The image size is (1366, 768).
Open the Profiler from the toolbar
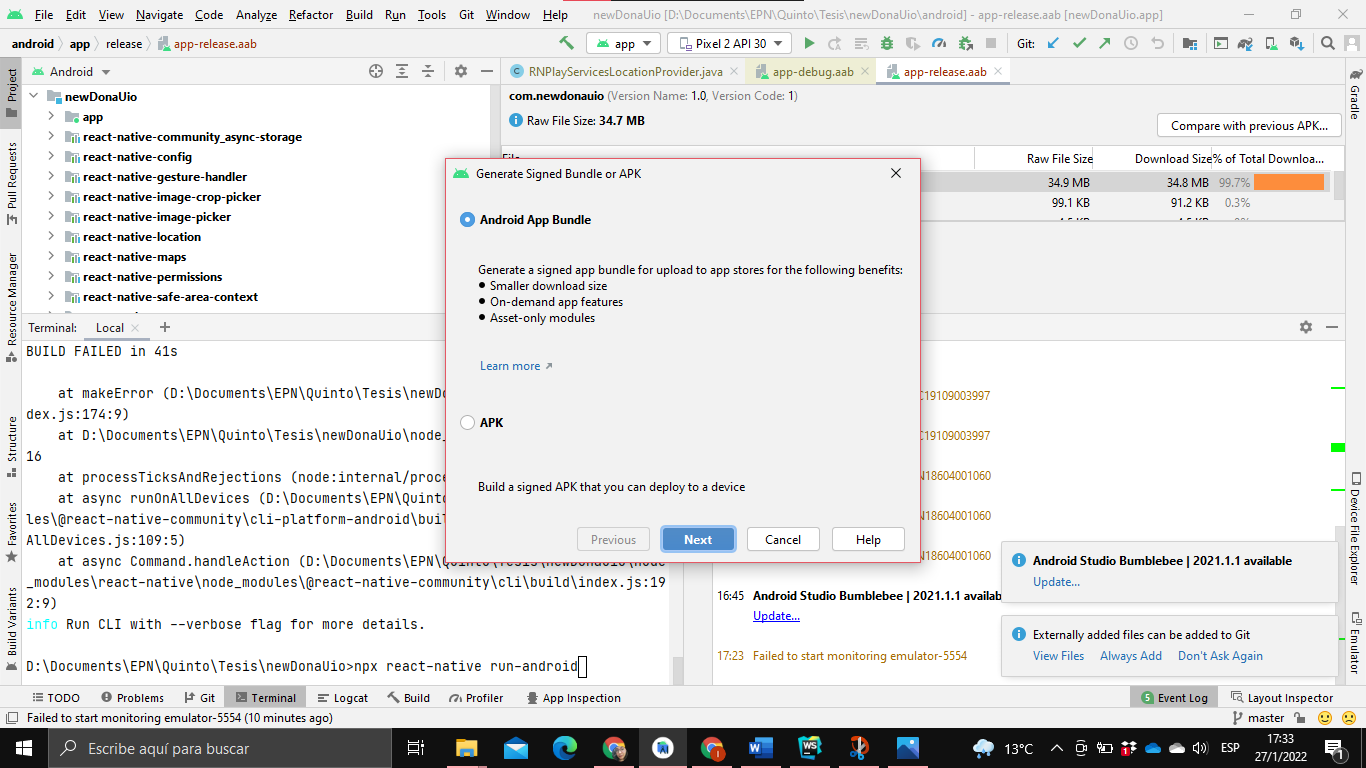pos(938,43)
